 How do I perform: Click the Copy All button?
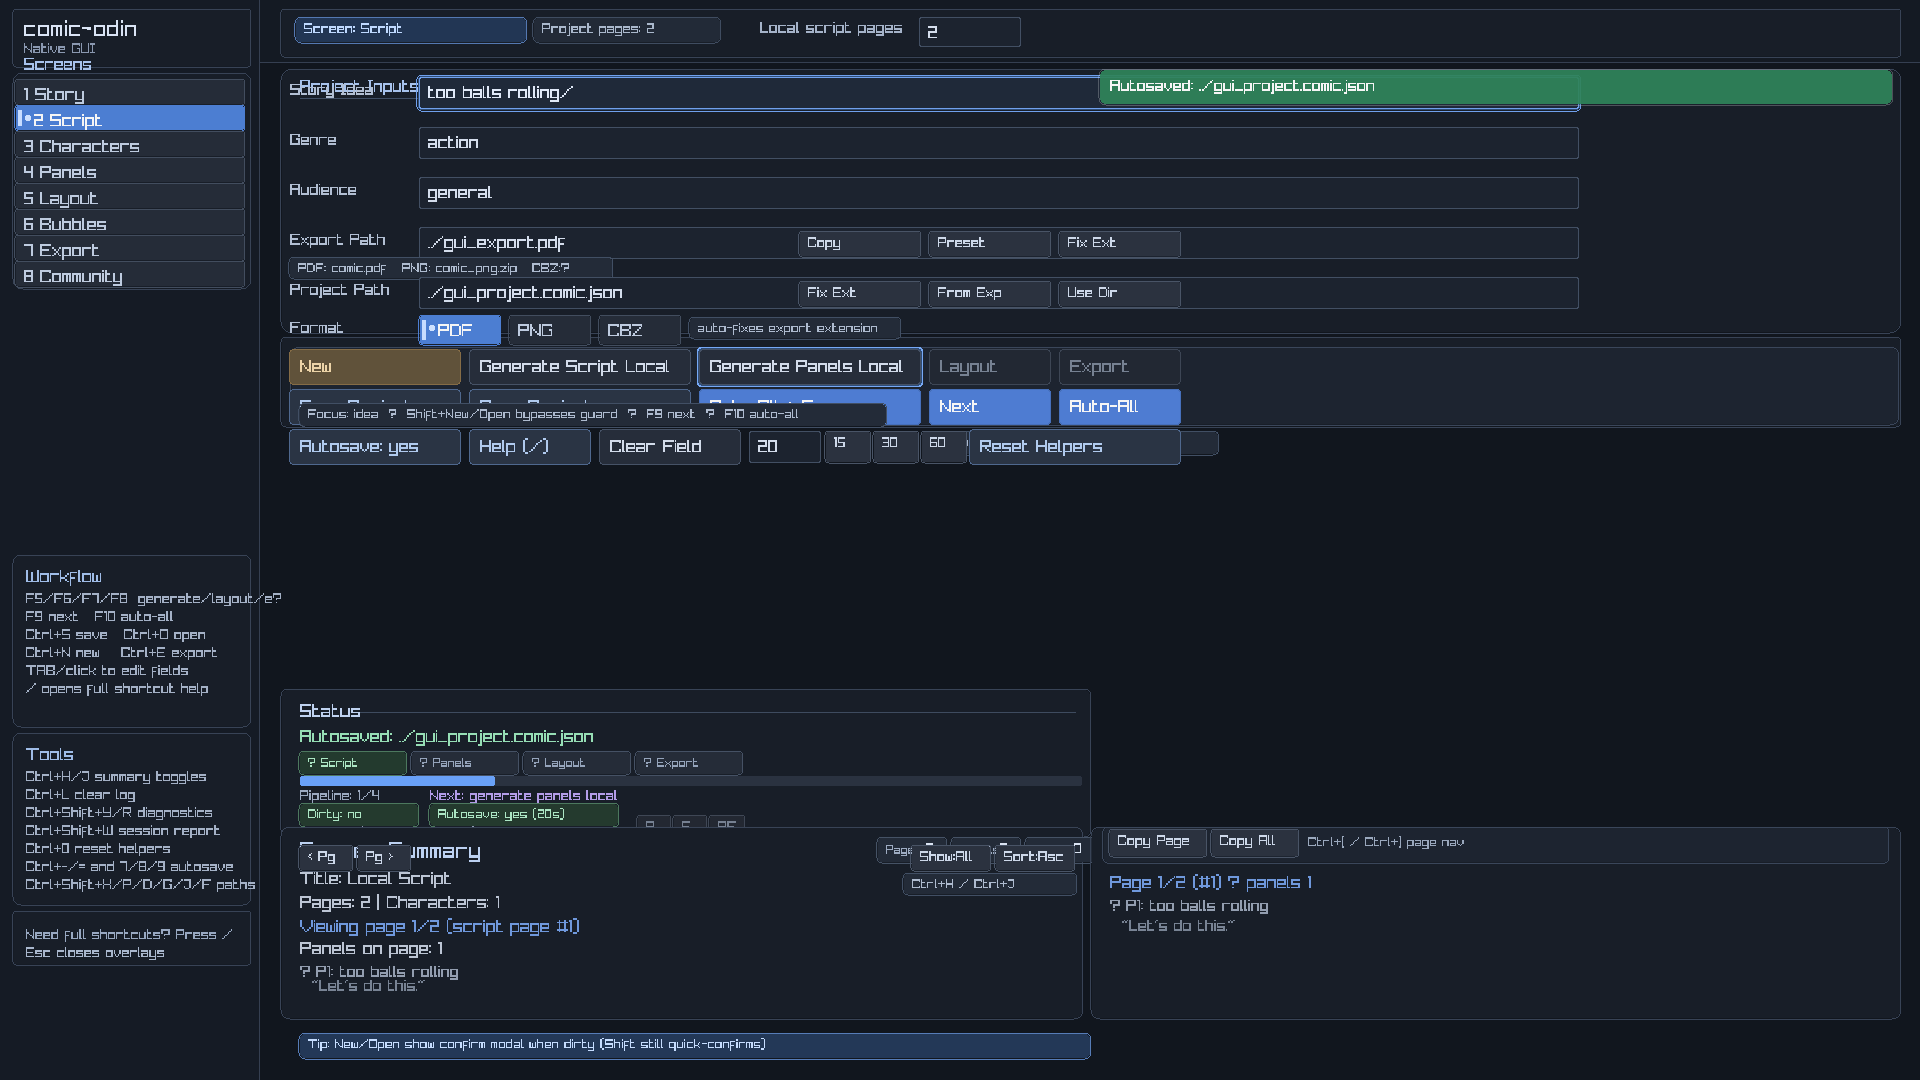click(1254, 843)
